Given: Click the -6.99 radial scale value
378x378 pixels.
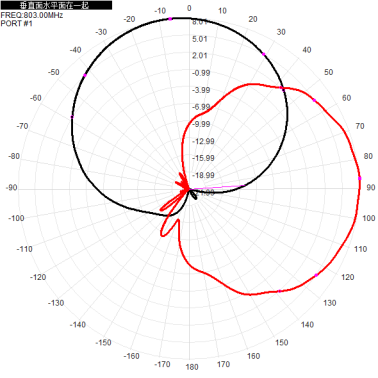Looking at the screenshot, I should tap(201, 107).
